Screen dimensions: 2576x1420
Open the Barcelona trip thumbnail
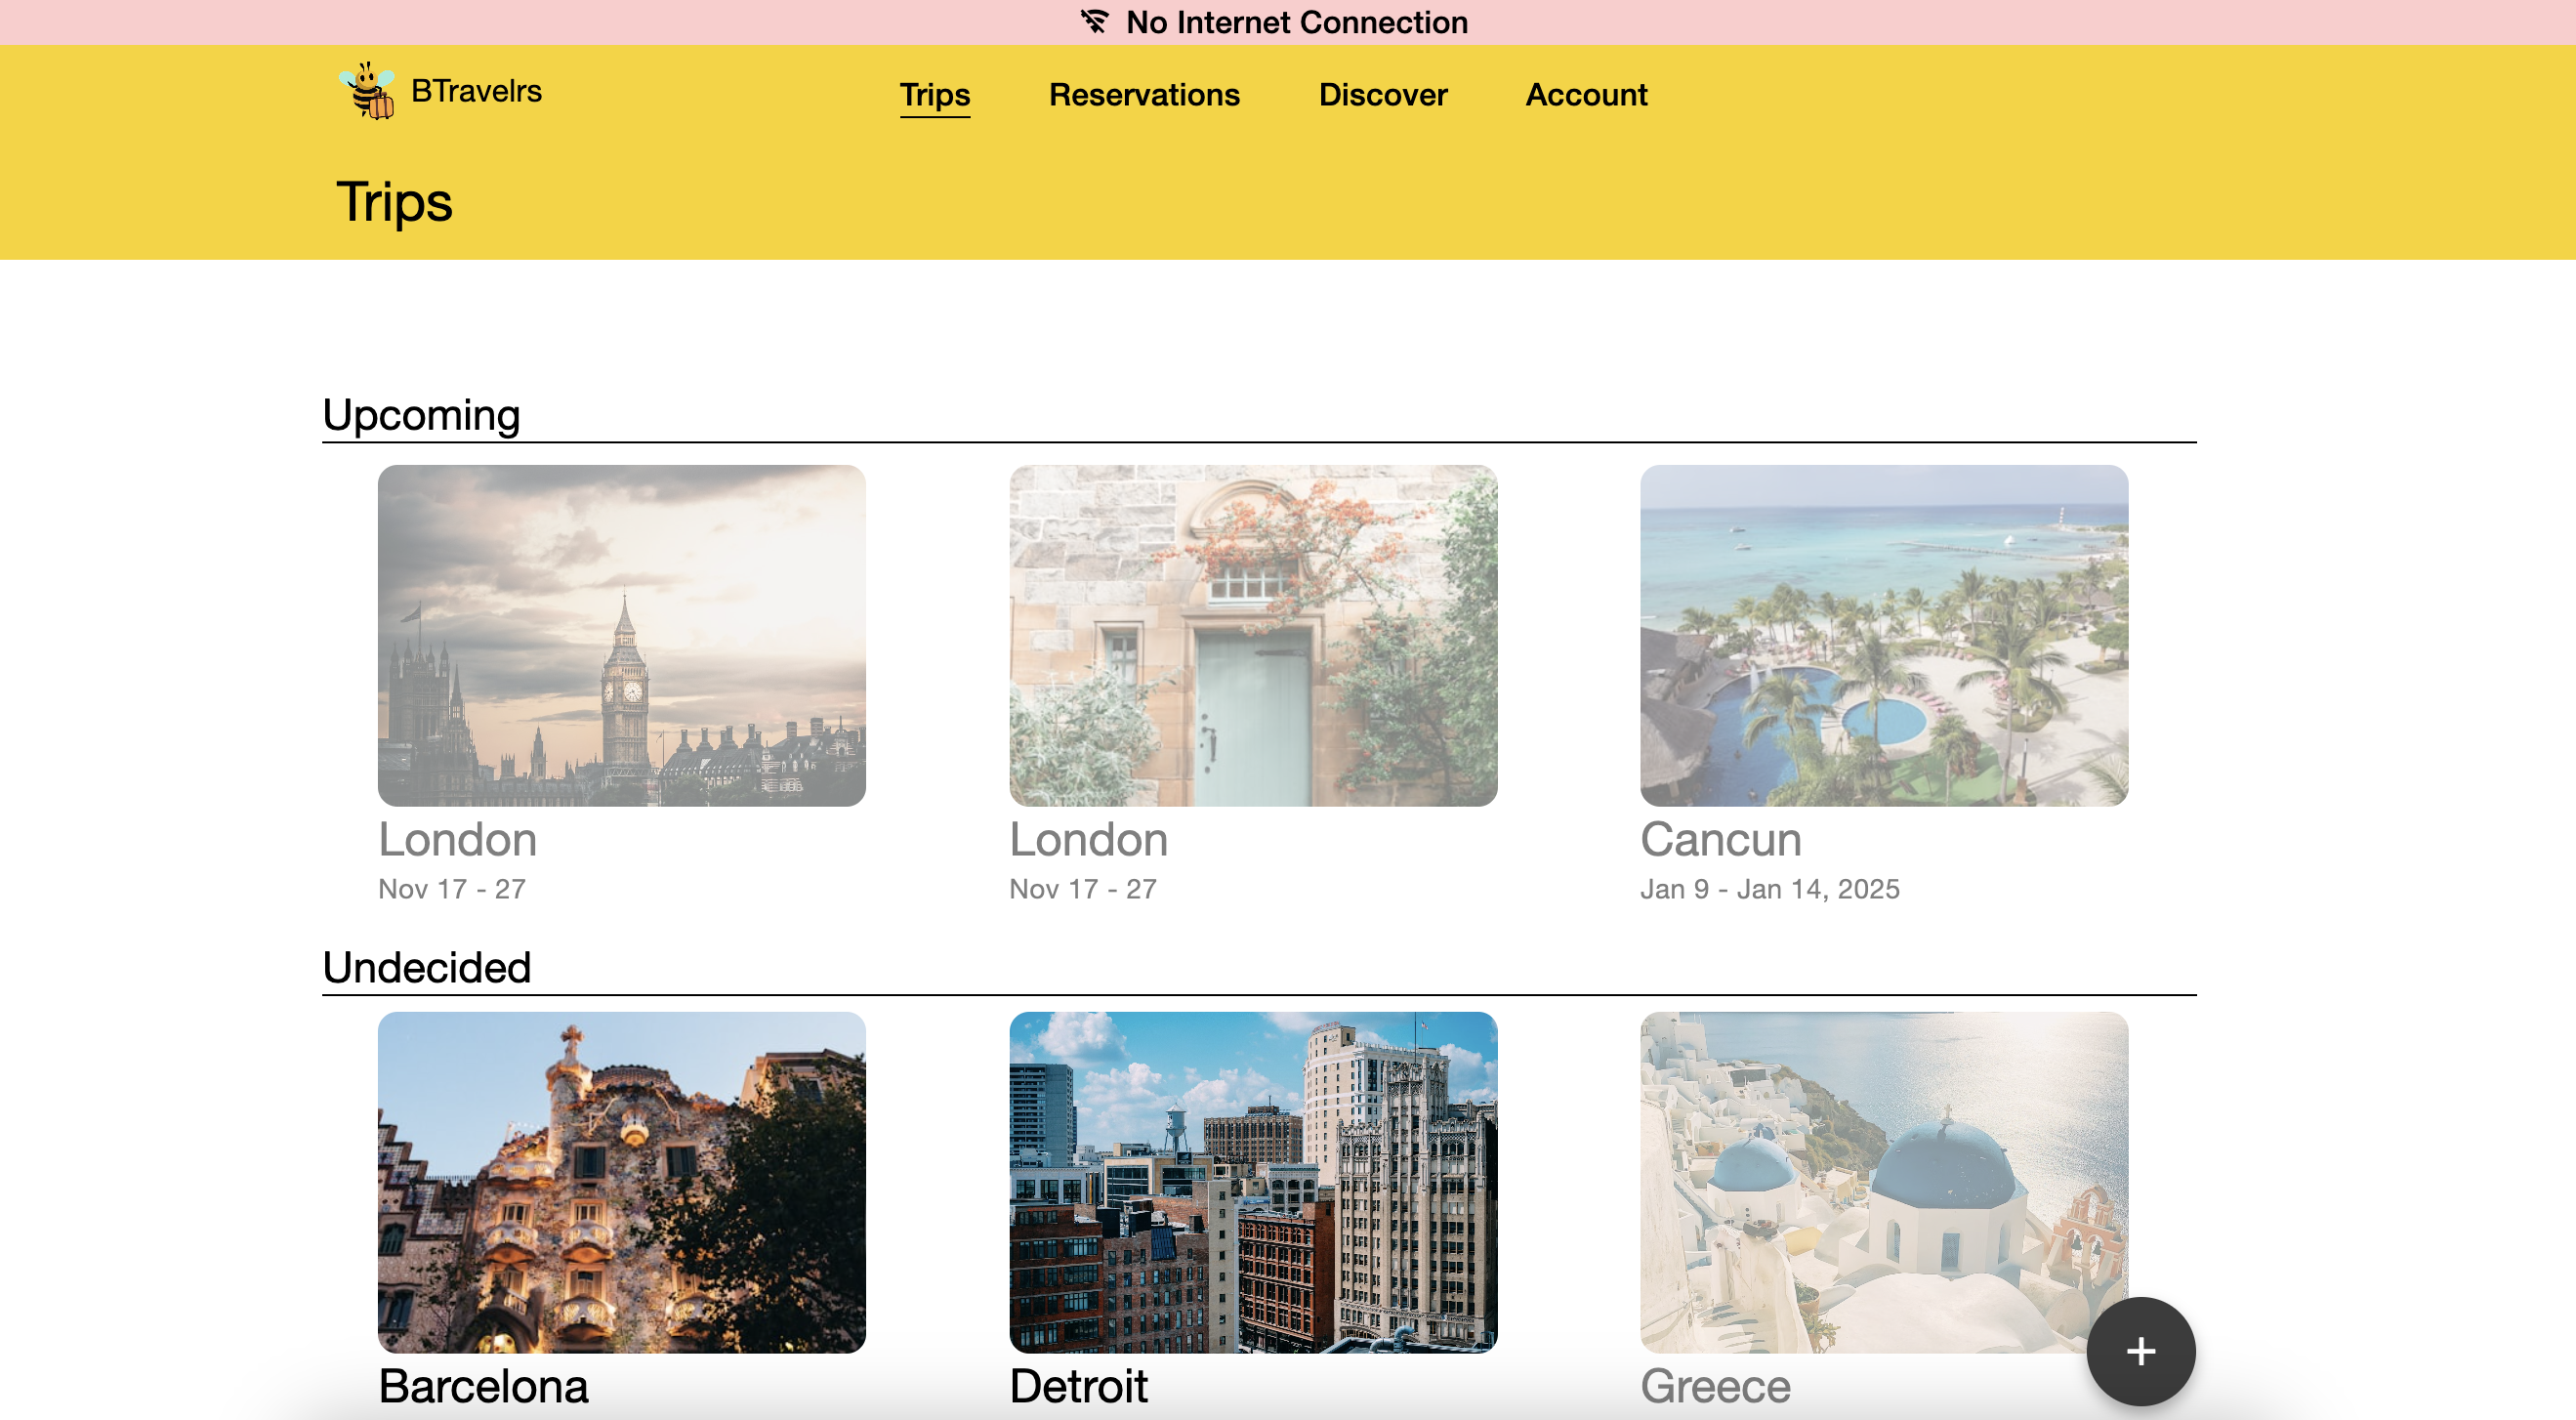point(621,1182)
